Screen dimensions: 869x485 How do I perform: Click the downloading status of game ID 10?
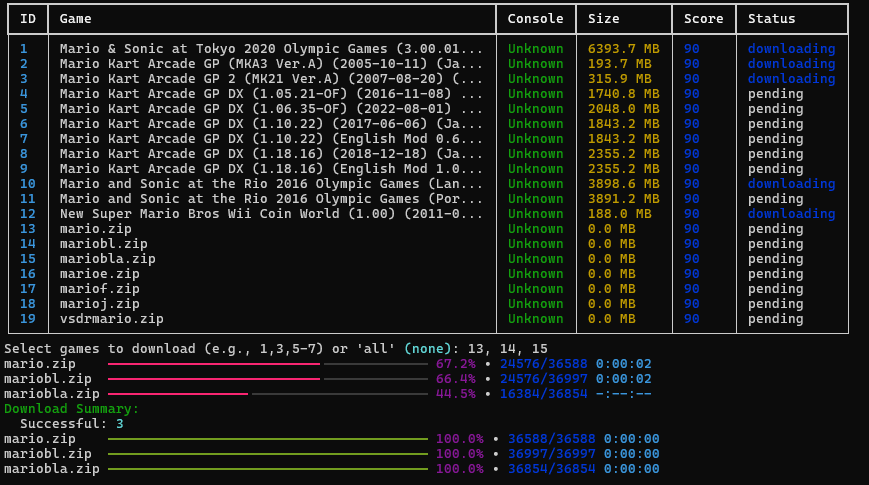coord(791,184)
